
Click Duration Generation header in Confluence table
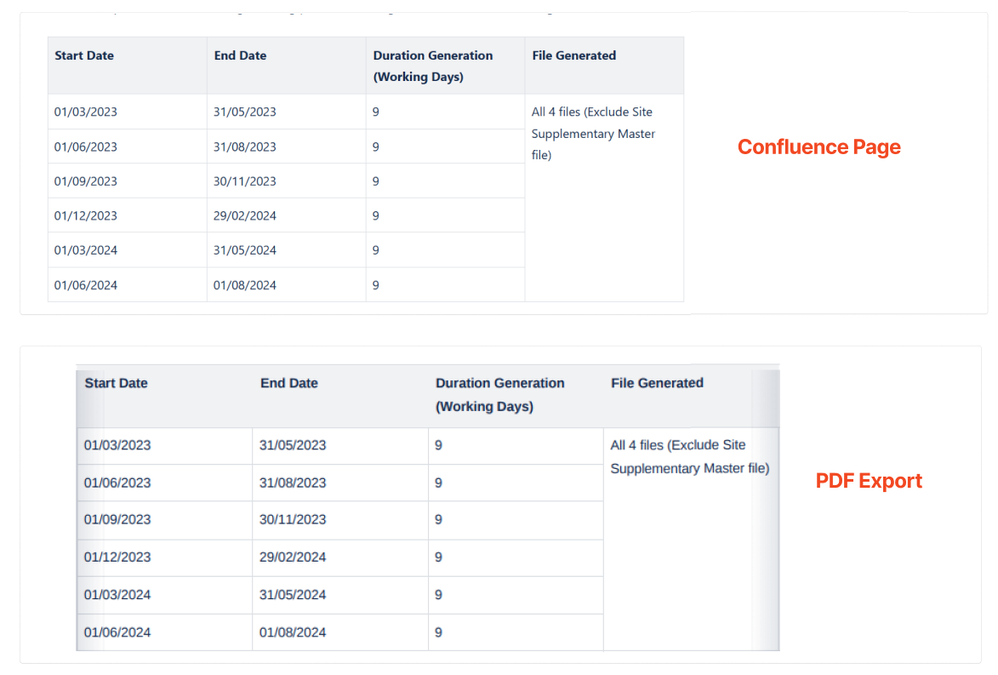446,66
